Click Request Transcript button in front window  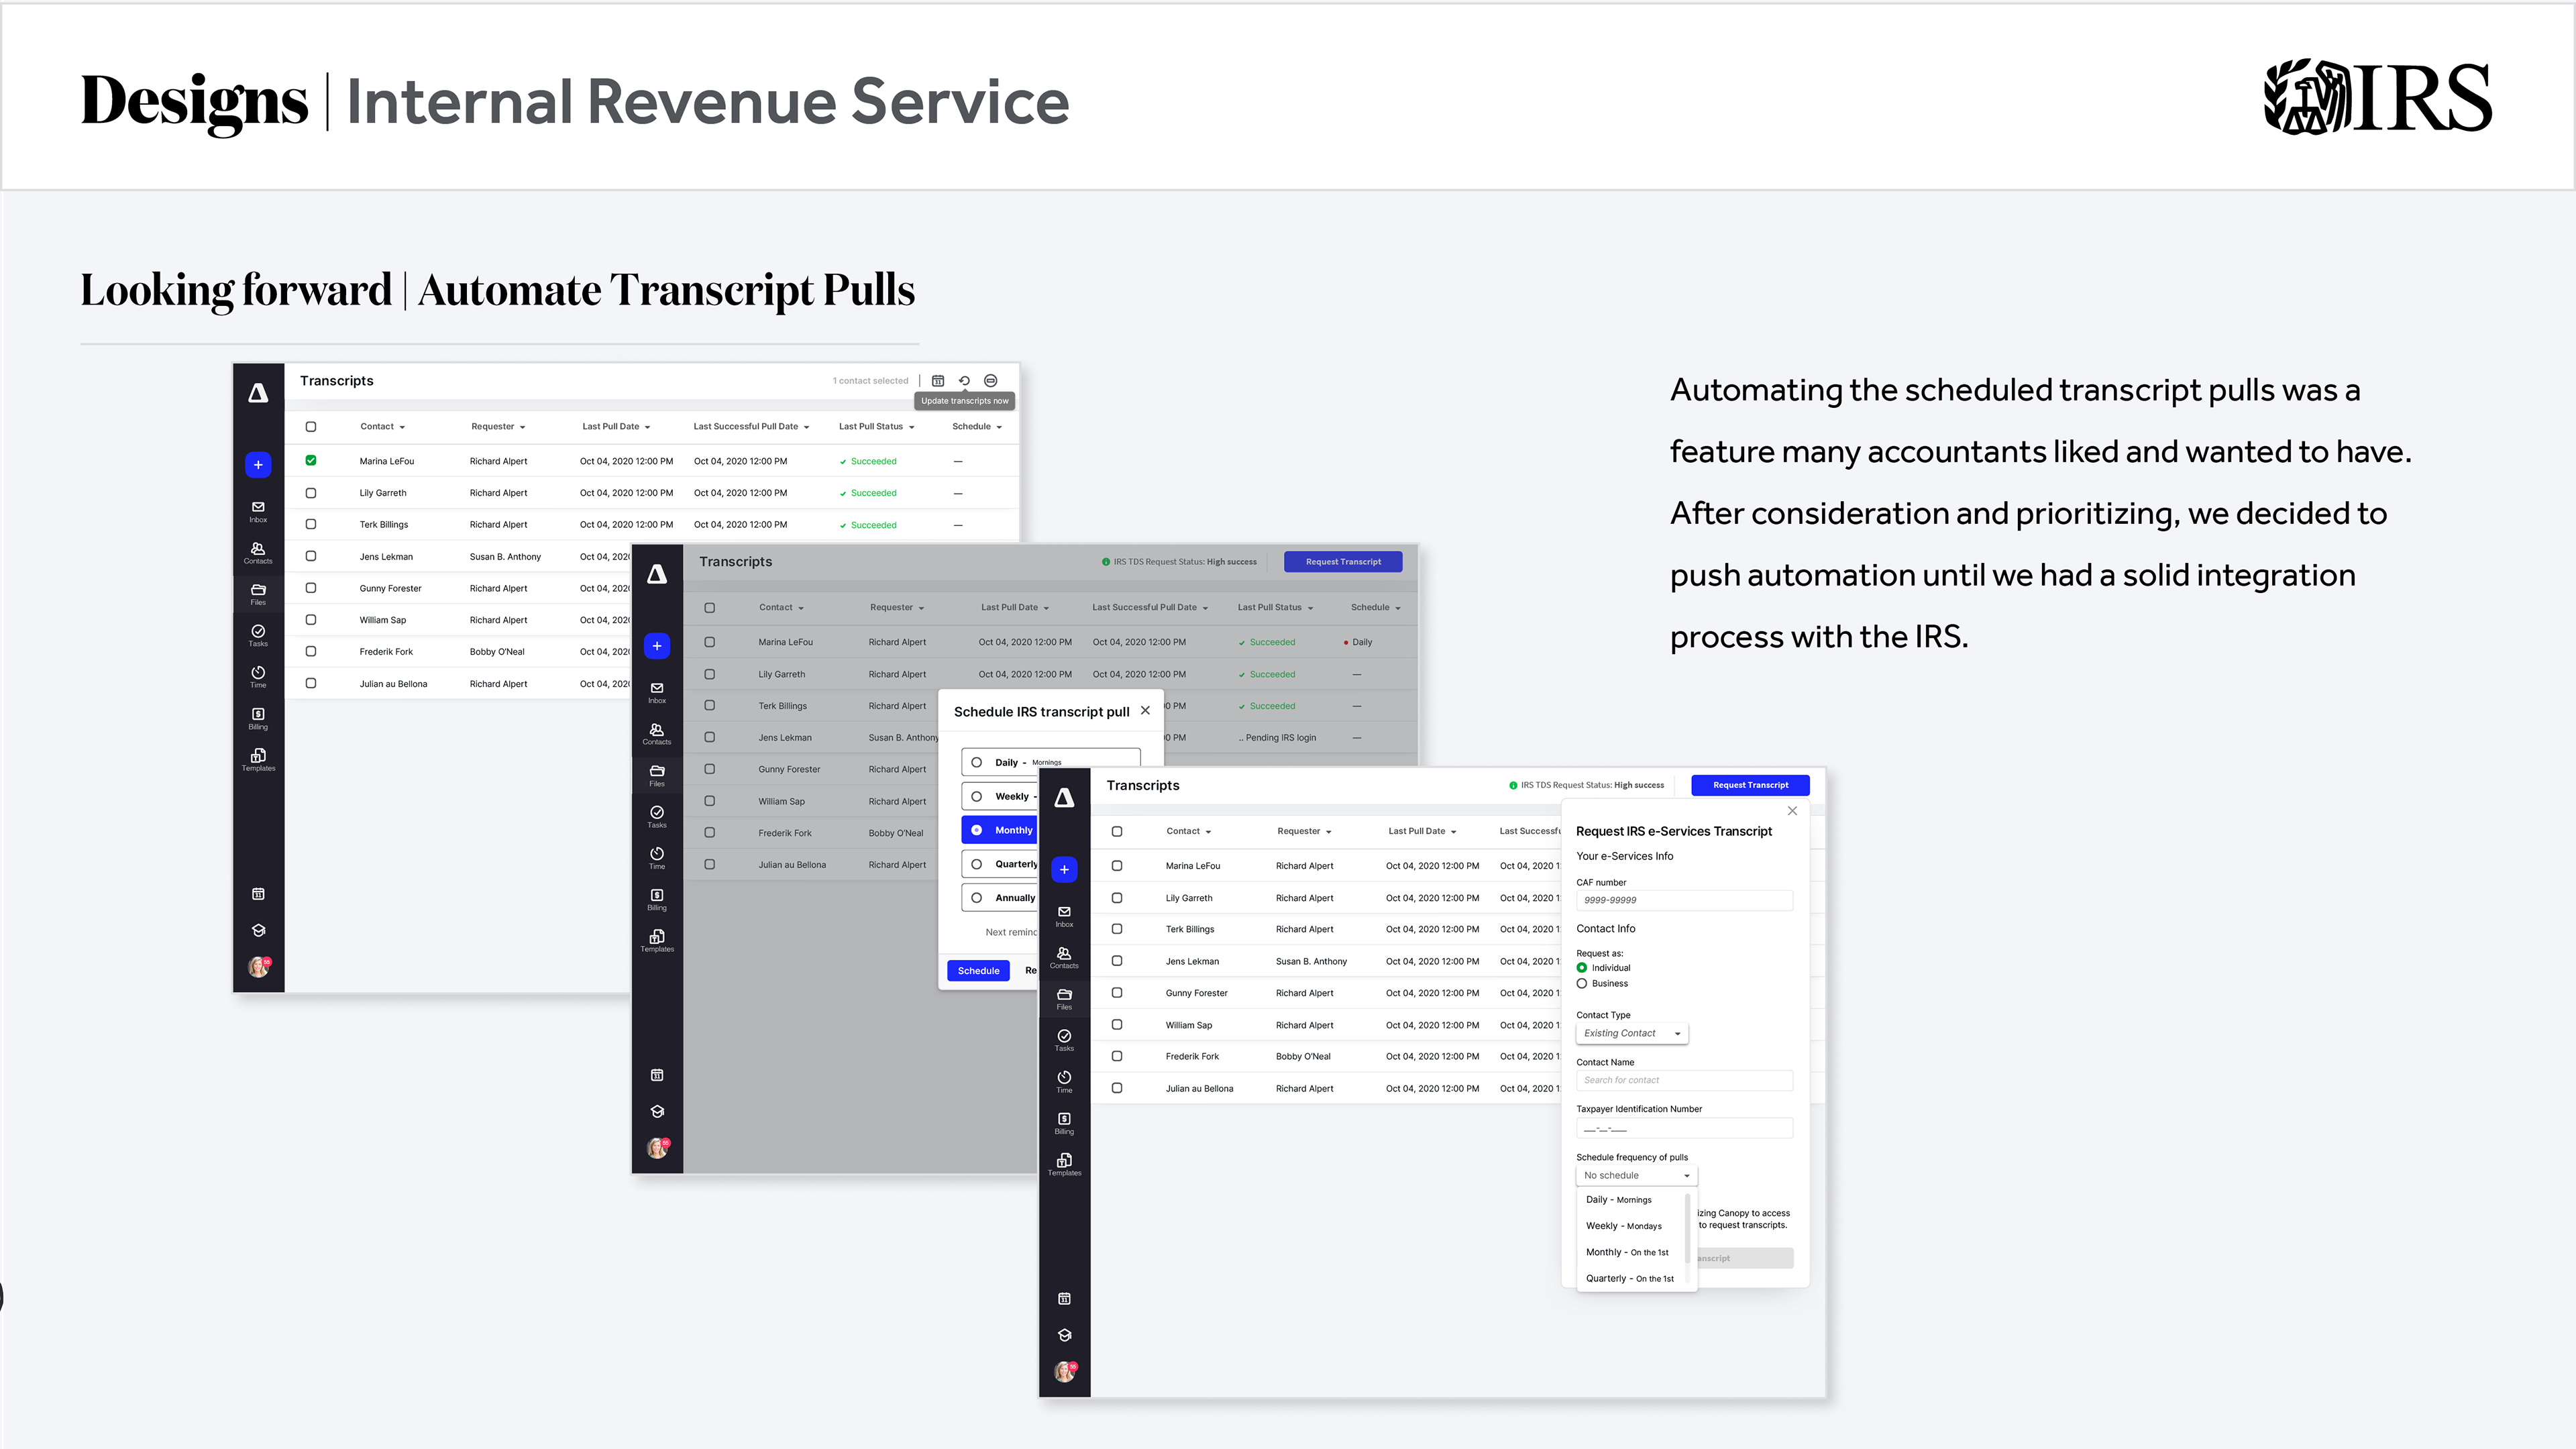tap(1750, 785)
